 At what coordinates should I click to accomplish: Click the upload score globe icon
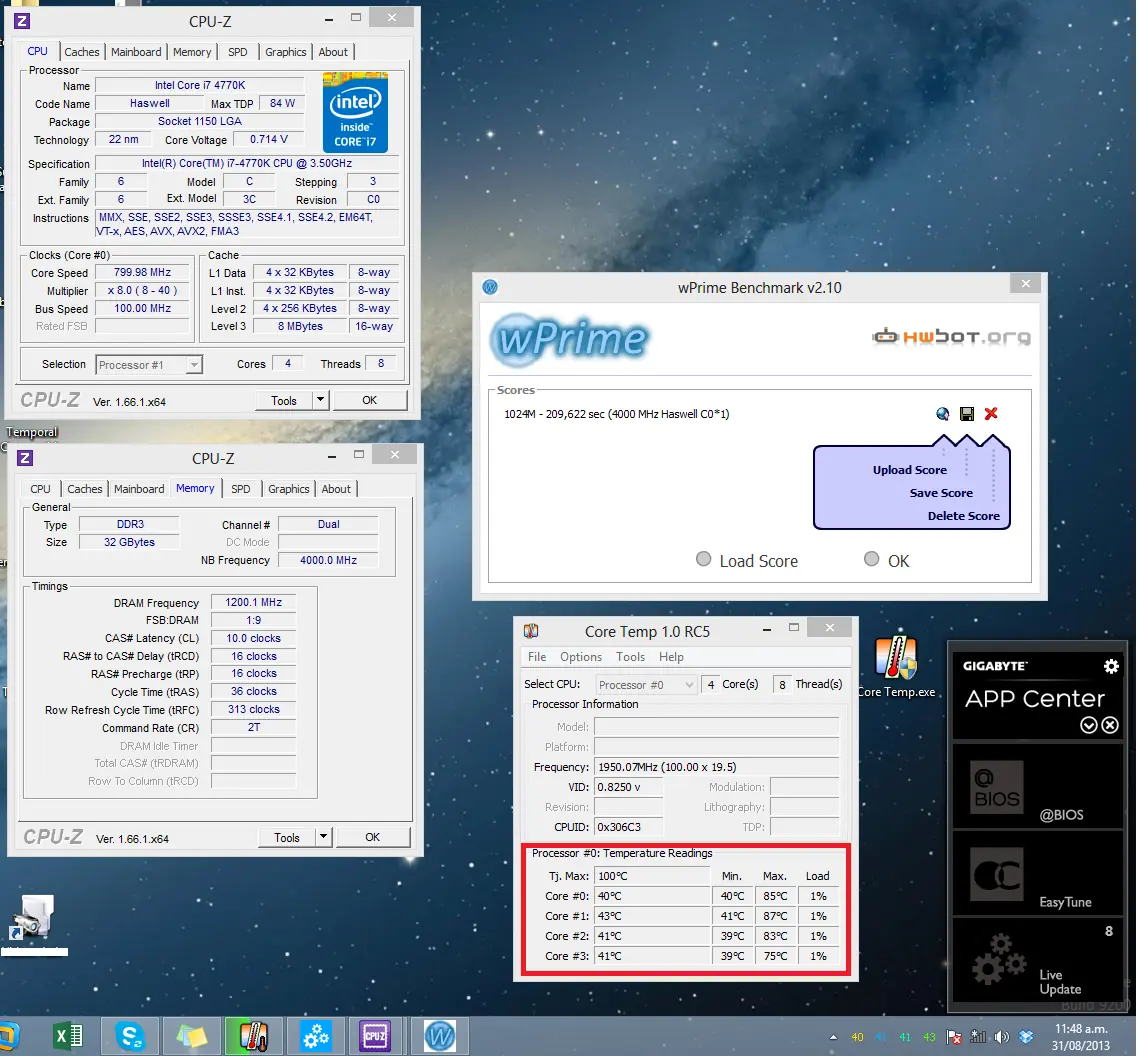[x=942, y=414]
